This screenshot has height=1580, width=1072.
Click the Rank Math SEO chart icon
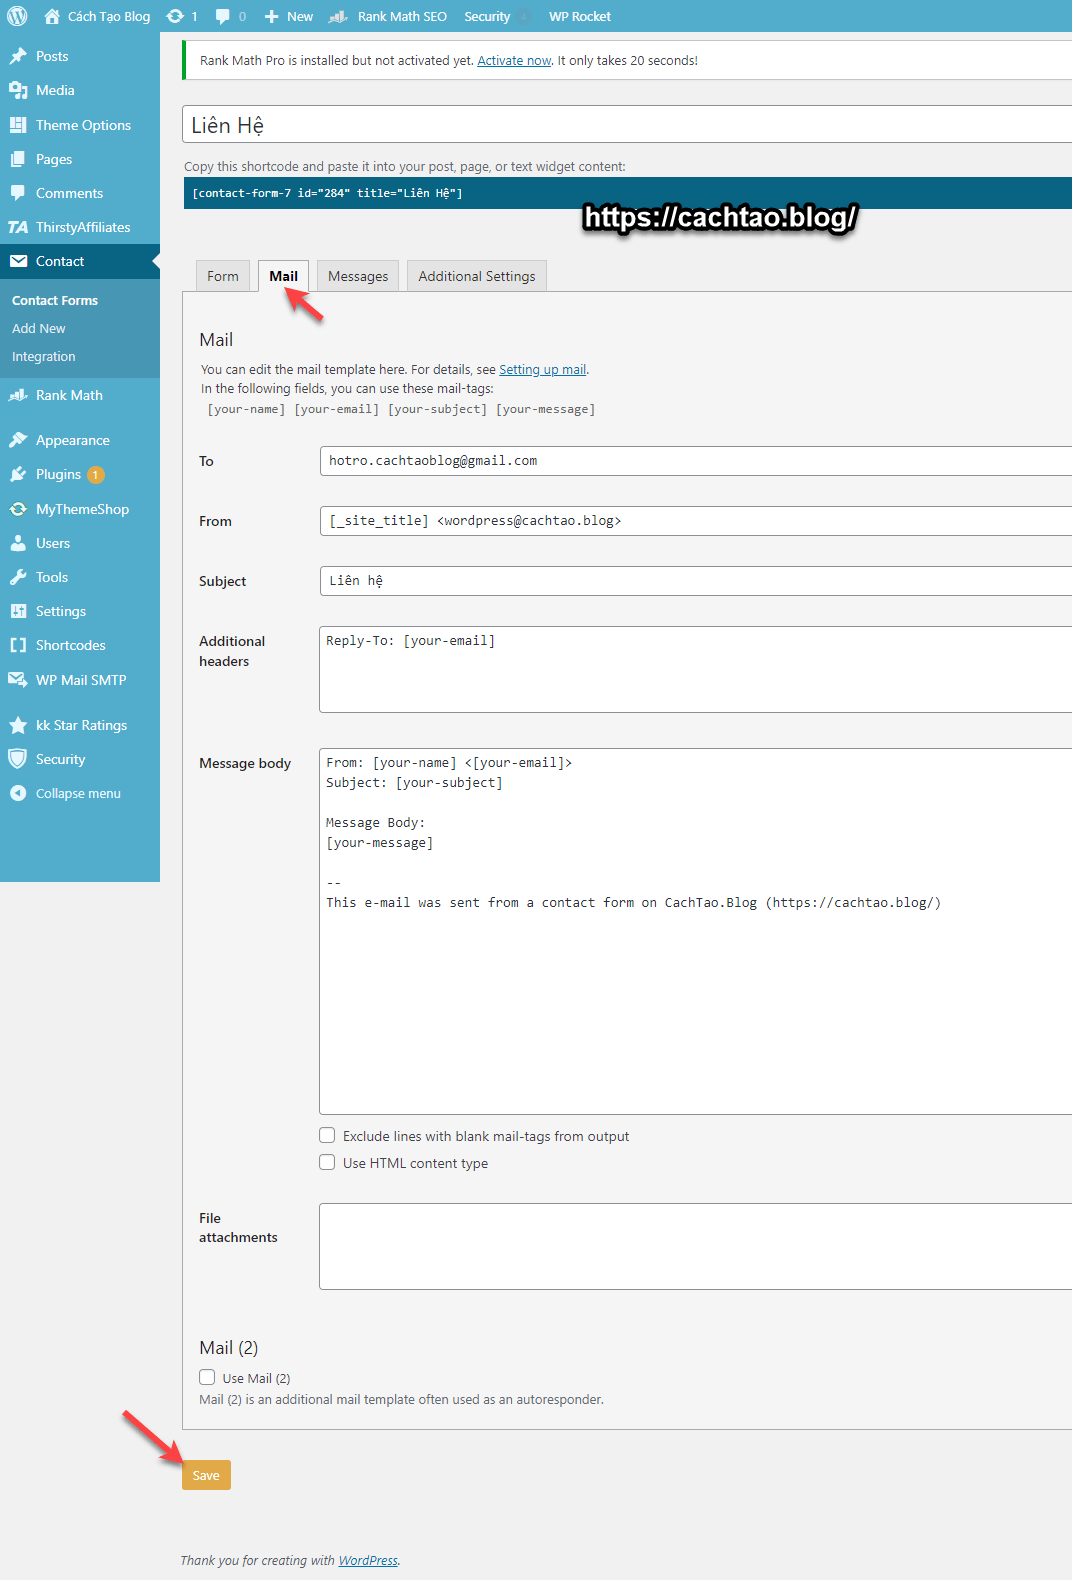click(x=339, y=16)
